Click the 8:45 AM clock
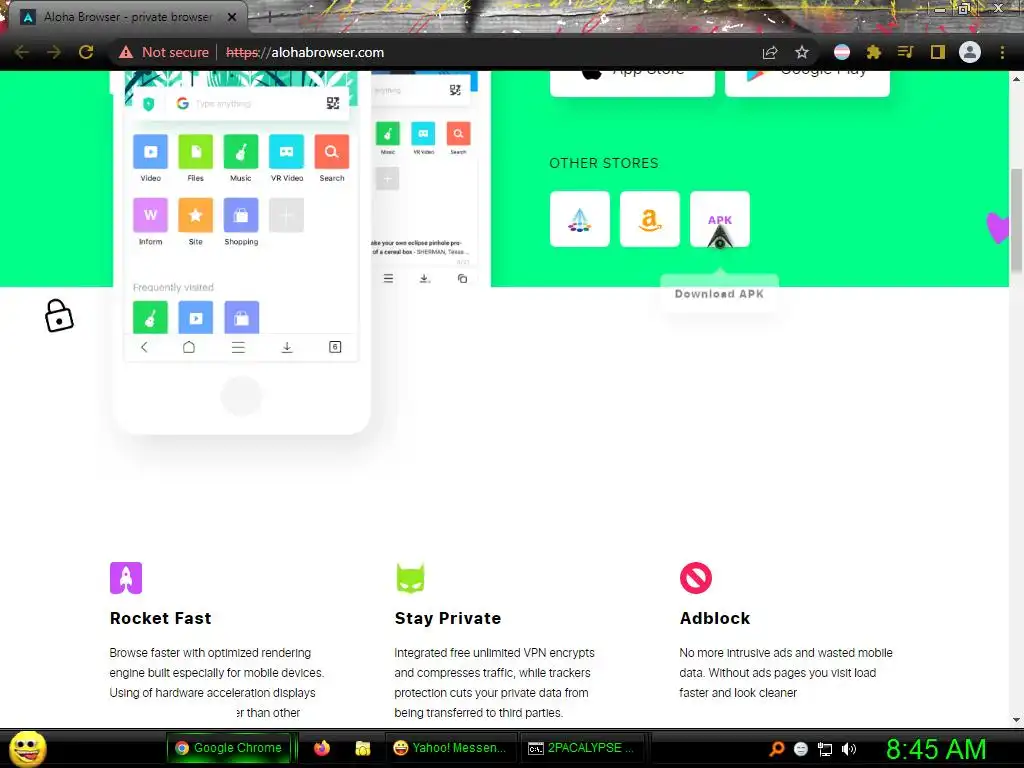1024x768 pixels. (936, 749)
